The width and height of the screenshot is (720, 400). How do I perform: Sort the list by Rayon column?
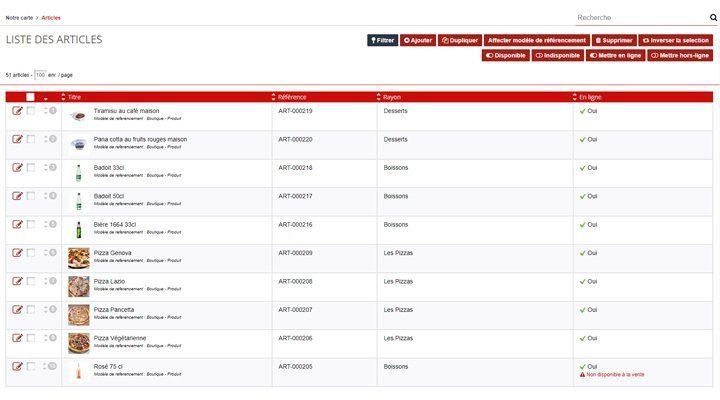pyautogui.click(x=380, y=97)
